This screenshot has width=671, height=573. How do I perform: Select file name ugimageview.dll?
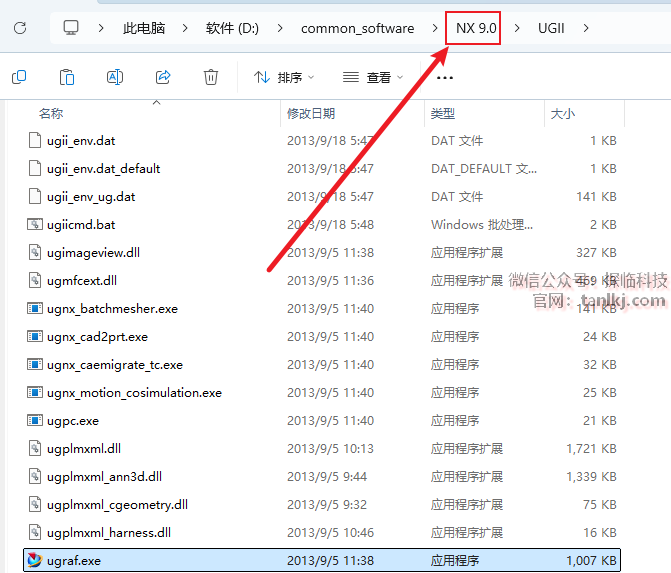click(93, 253)
